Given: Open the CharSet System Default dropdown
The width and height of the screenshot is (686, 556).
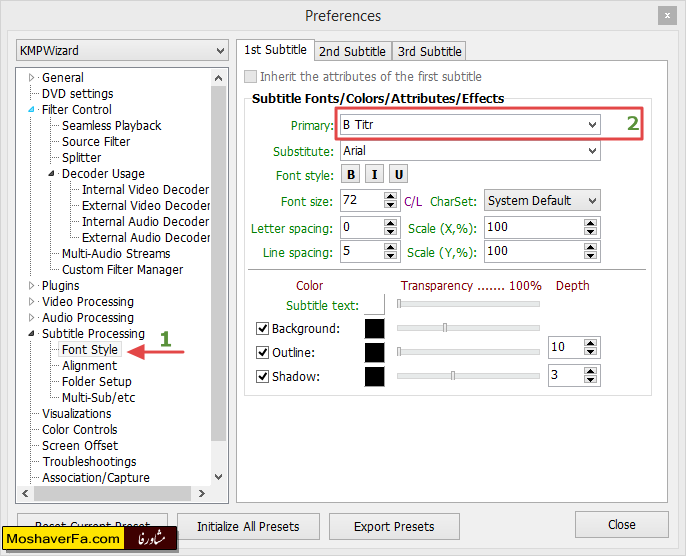Looking at the screenshot, I should [x=592, y=201].
